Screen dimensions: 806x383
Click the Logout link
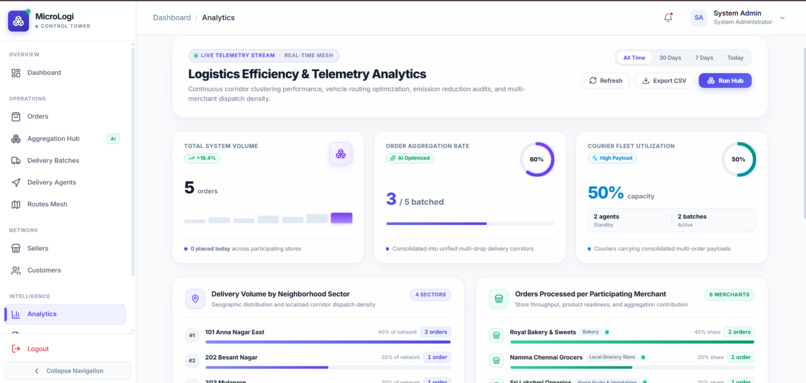click(x=38, y=349)
